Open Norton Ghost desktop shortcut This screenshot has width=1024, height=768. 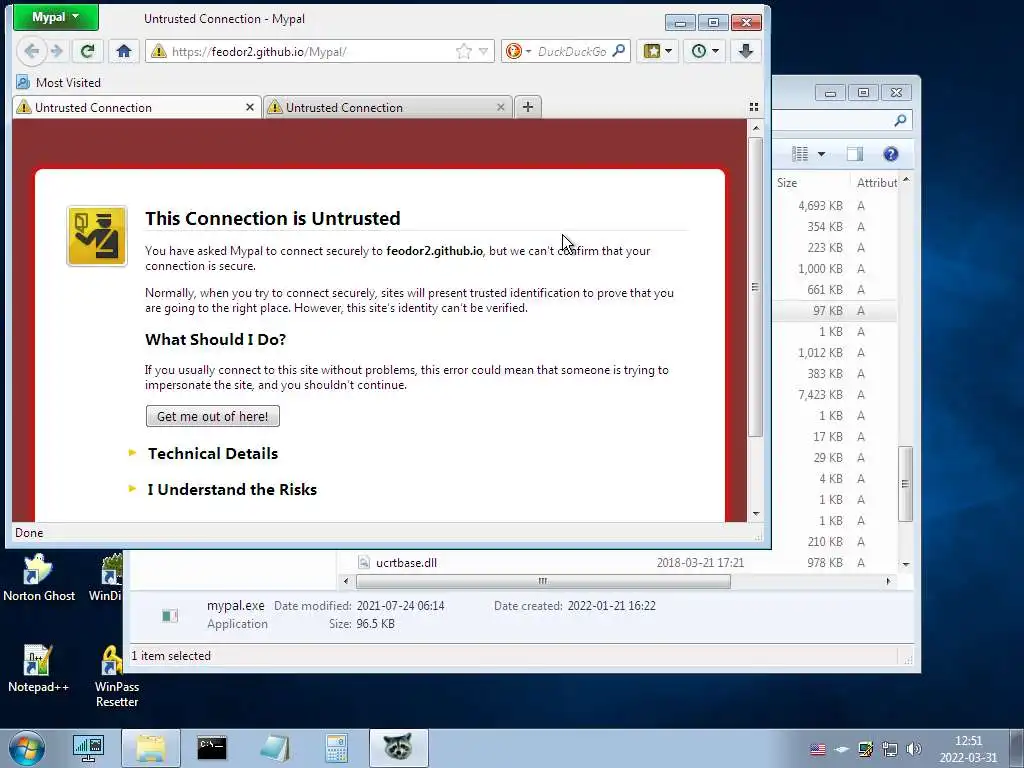(x=39, y=578)
